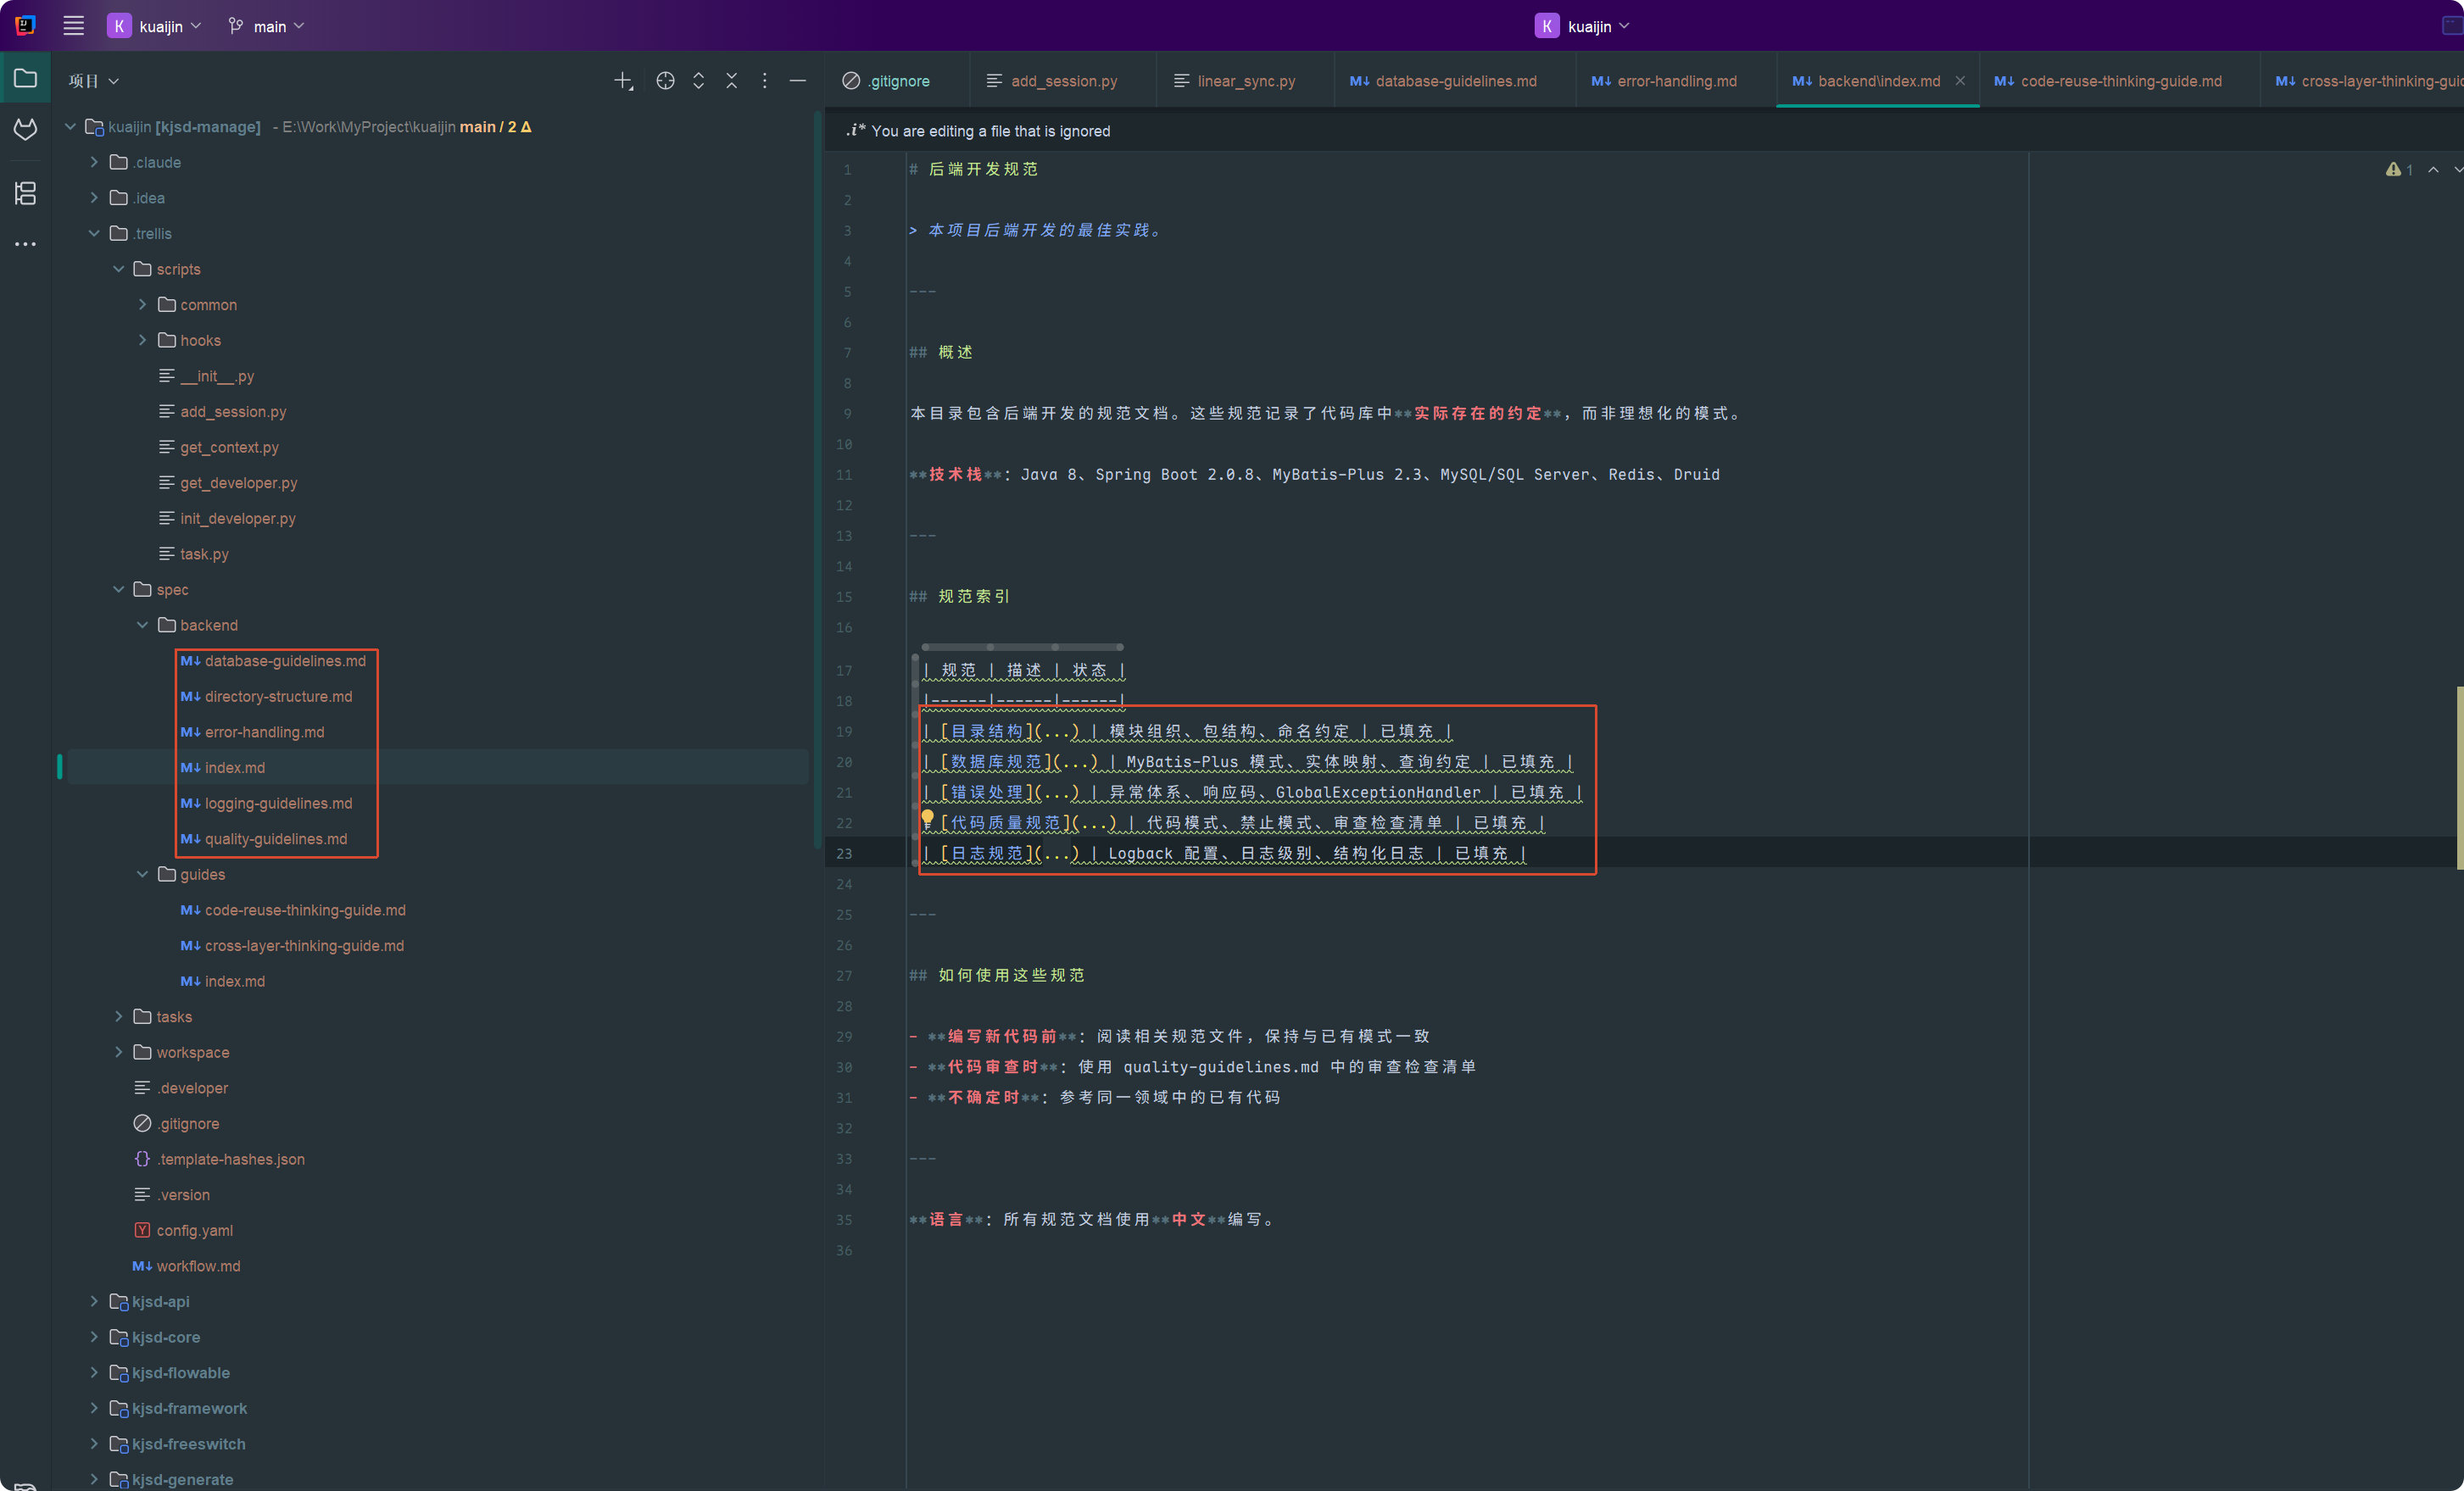Open init_developer.py in the tree
Image resolution: width=2464 pixels, height=1491 pixels.
[x=237, y=518]
